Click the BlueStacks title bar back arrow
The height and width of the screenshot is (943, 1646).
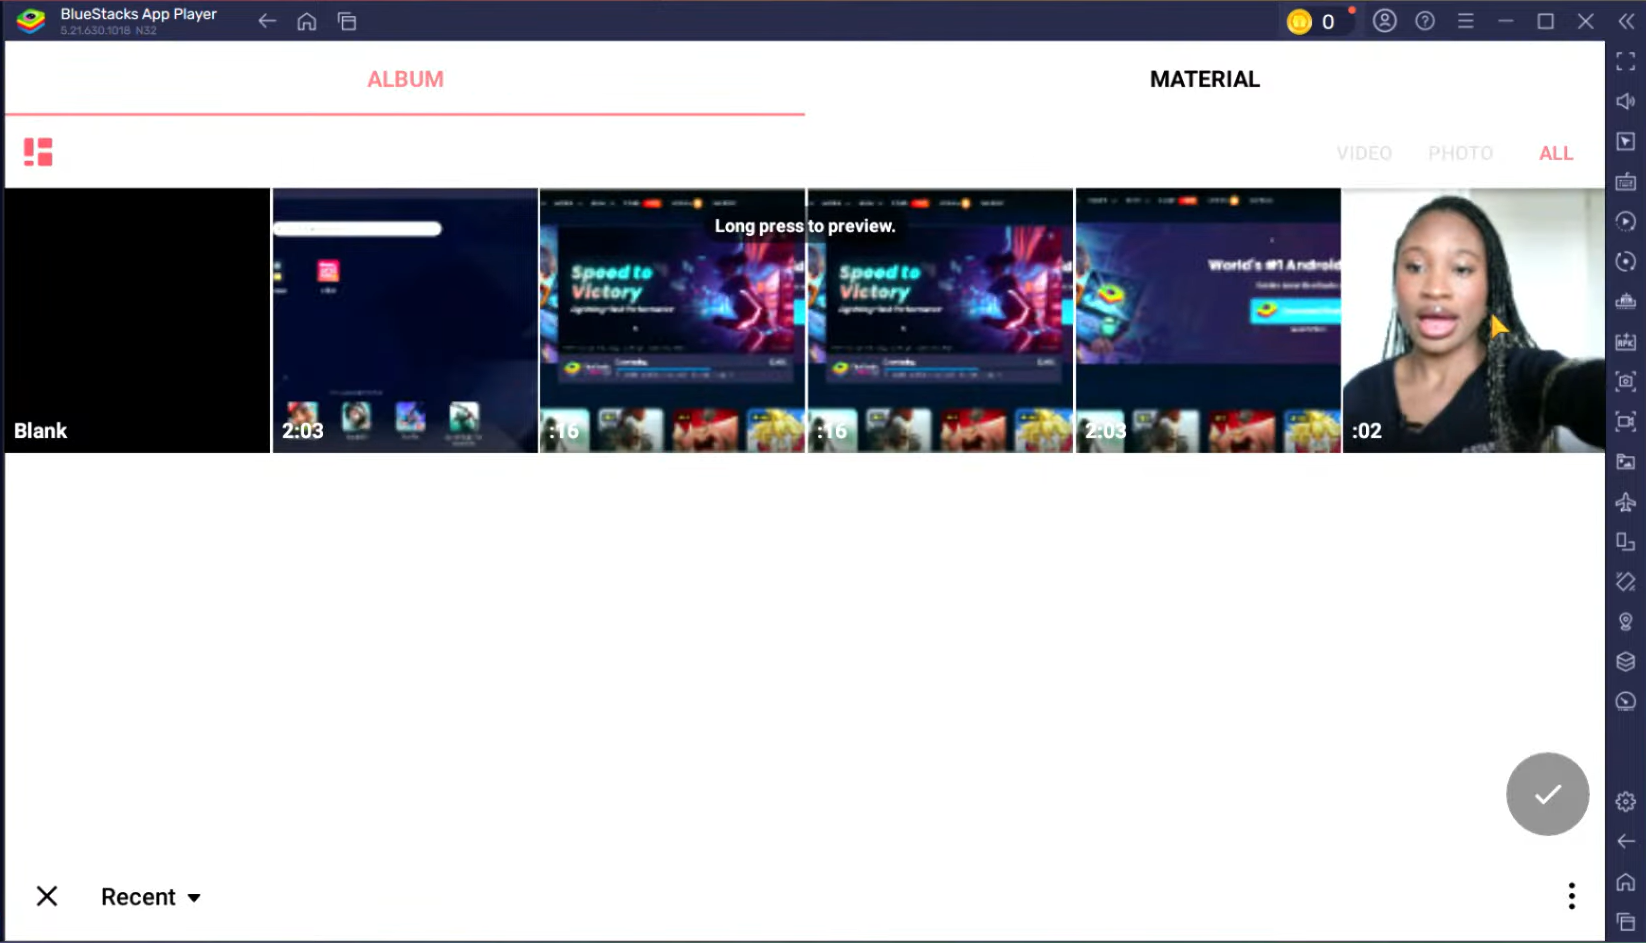tap(267, 21)
